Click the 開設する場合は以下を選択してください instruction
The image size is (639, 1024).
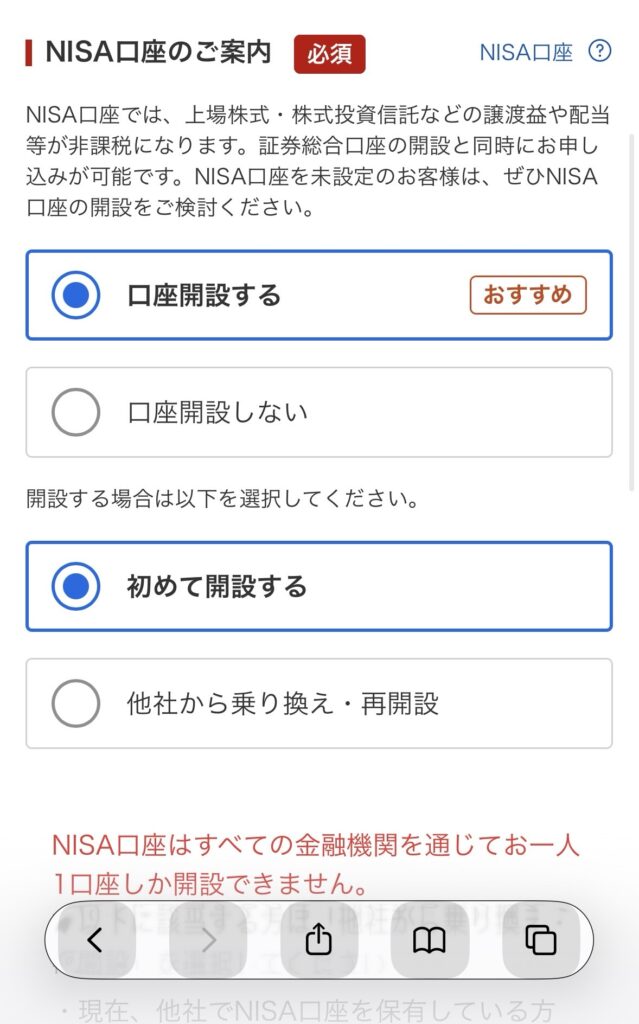pyautogui.click(x=221, y=498)
